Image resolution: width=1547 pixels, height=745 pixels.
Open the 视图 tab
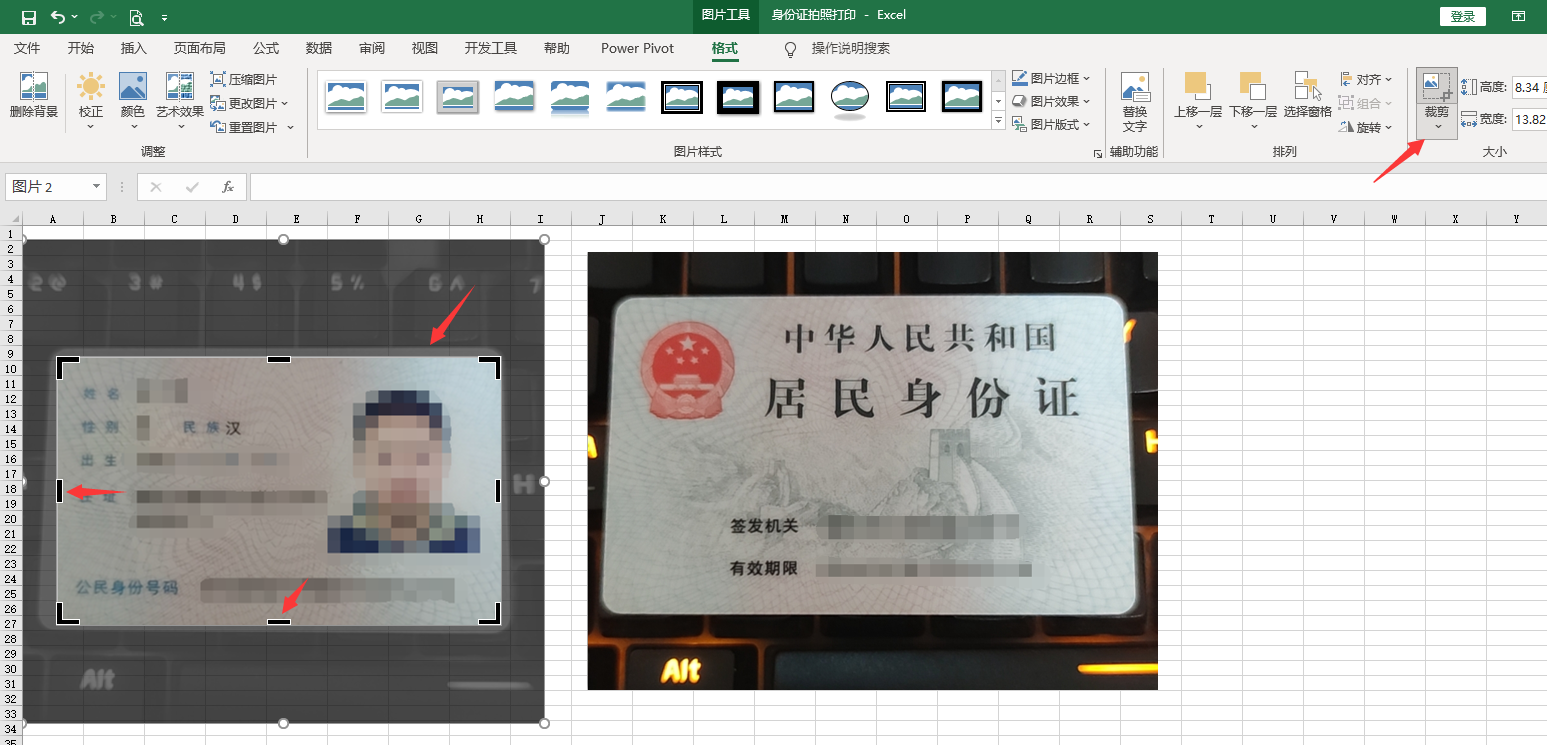click(425, 48)
